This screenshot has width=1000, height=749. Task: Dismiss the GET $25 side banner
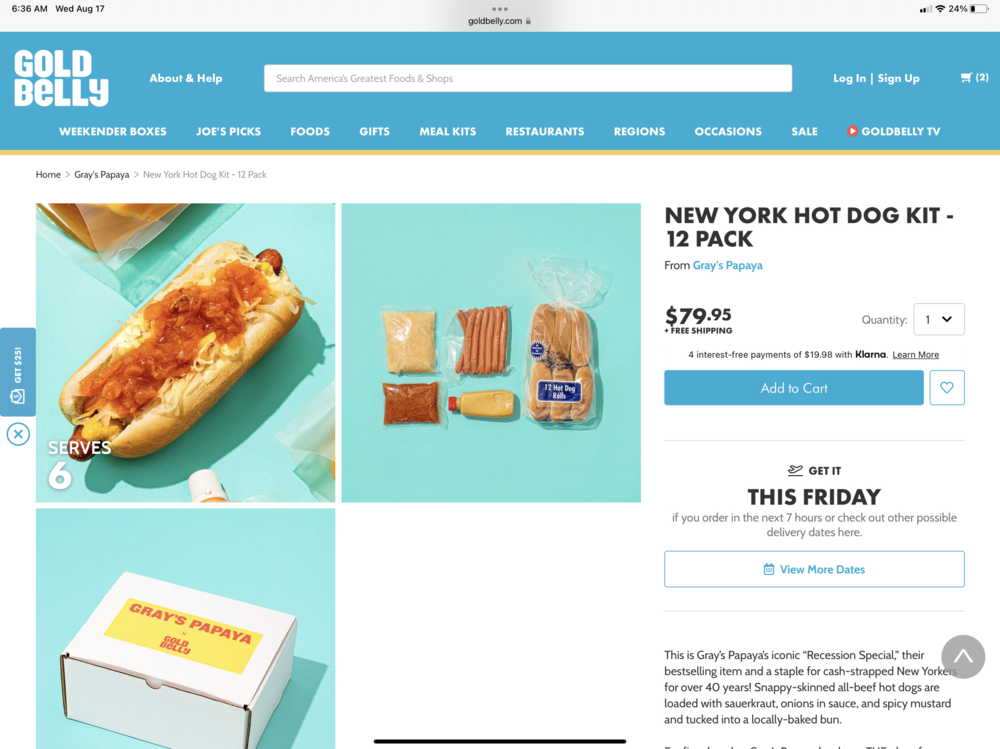[x=18, y=434]
